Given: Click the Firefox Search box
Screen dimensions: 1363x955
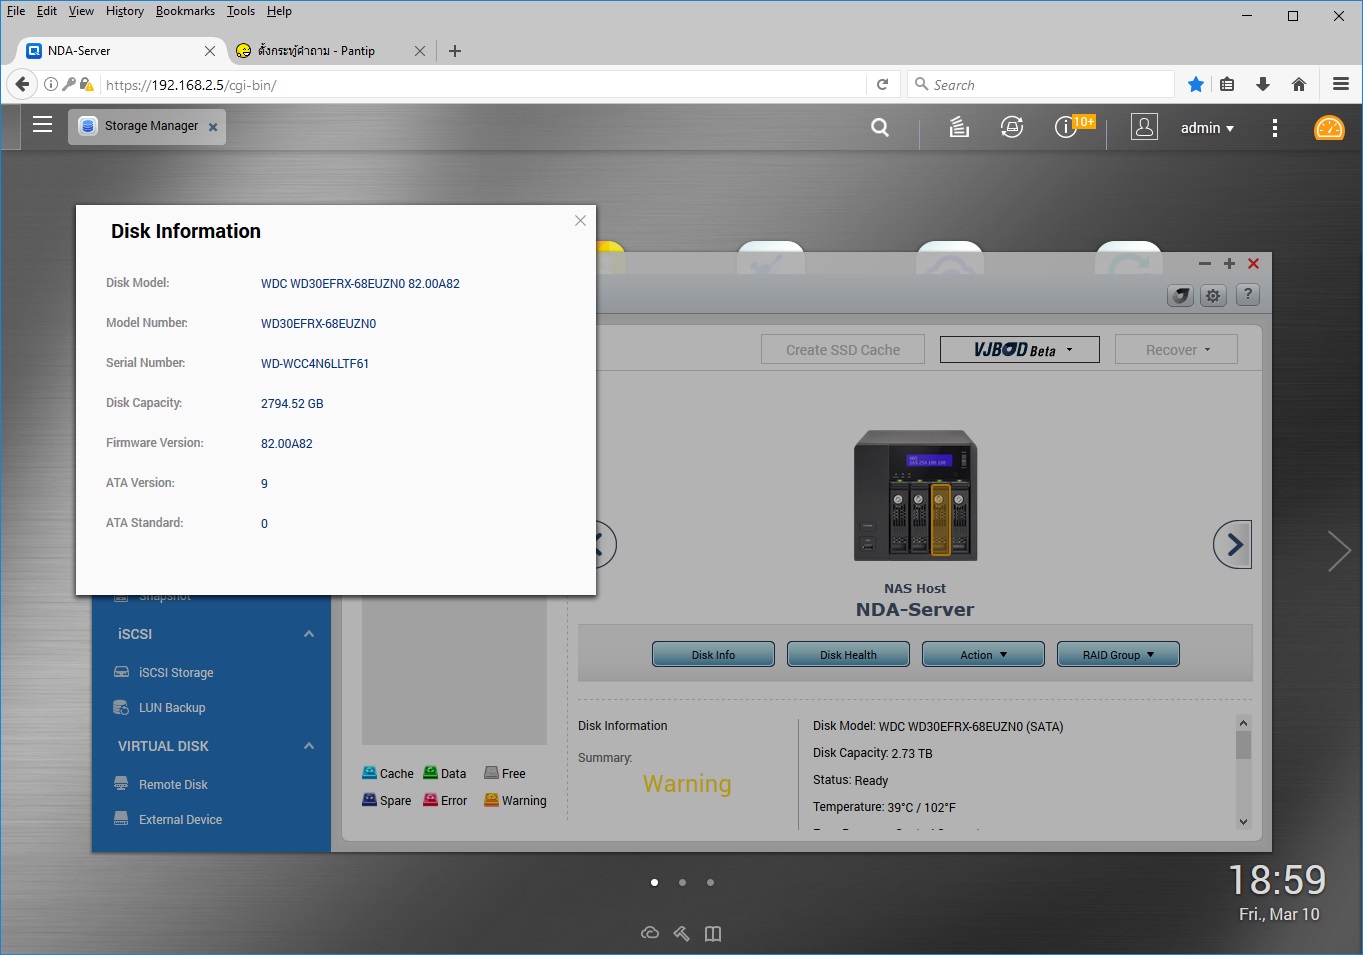Looking at the screenshot, I should point(1040,85).
